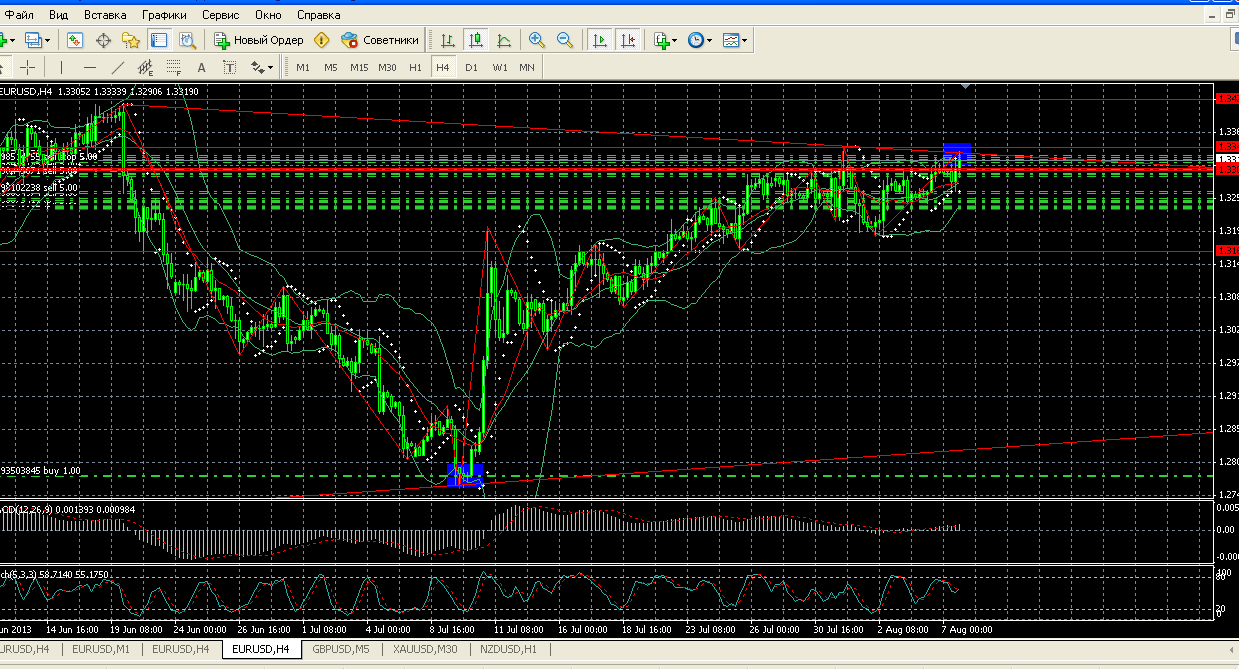This screenshot has width=1239, height=669.
Task: Click the MACD (12,26,9) indicator label
Action: 67,509
